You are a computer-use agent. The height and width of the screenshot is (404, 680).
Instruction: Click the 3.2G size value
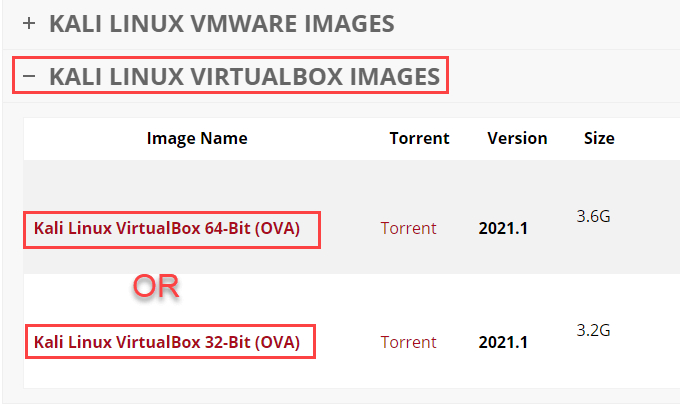click(594, 329)
